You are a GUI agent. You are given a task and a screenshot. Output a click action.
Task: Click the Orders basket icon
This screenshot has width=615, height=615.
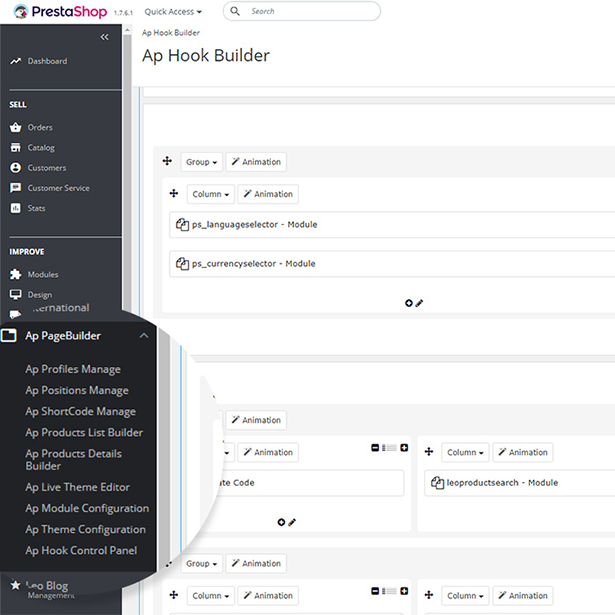16,127
